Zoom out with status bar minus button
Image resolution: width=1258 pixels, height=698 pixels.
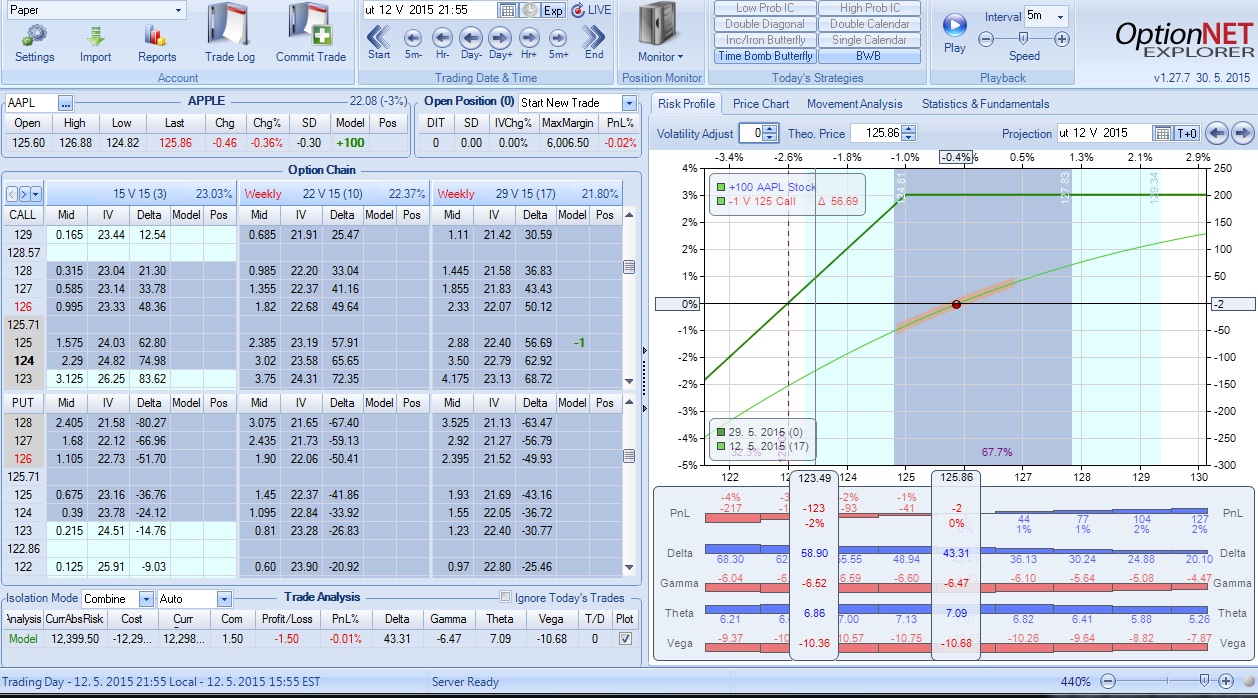(1108, 682)
